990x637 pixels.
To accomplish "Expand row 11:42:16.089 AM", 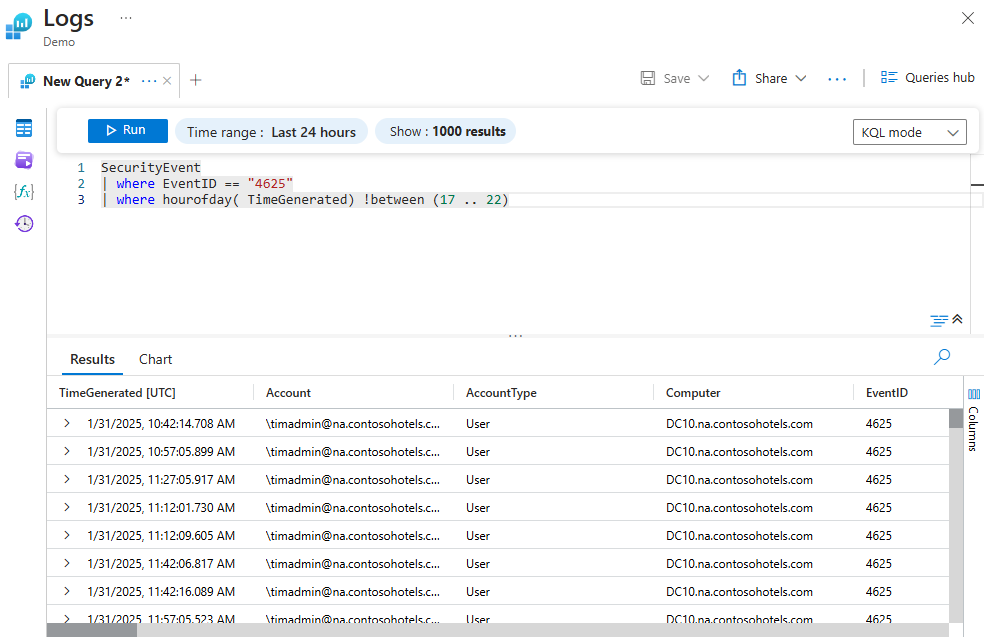I will 67,591.
